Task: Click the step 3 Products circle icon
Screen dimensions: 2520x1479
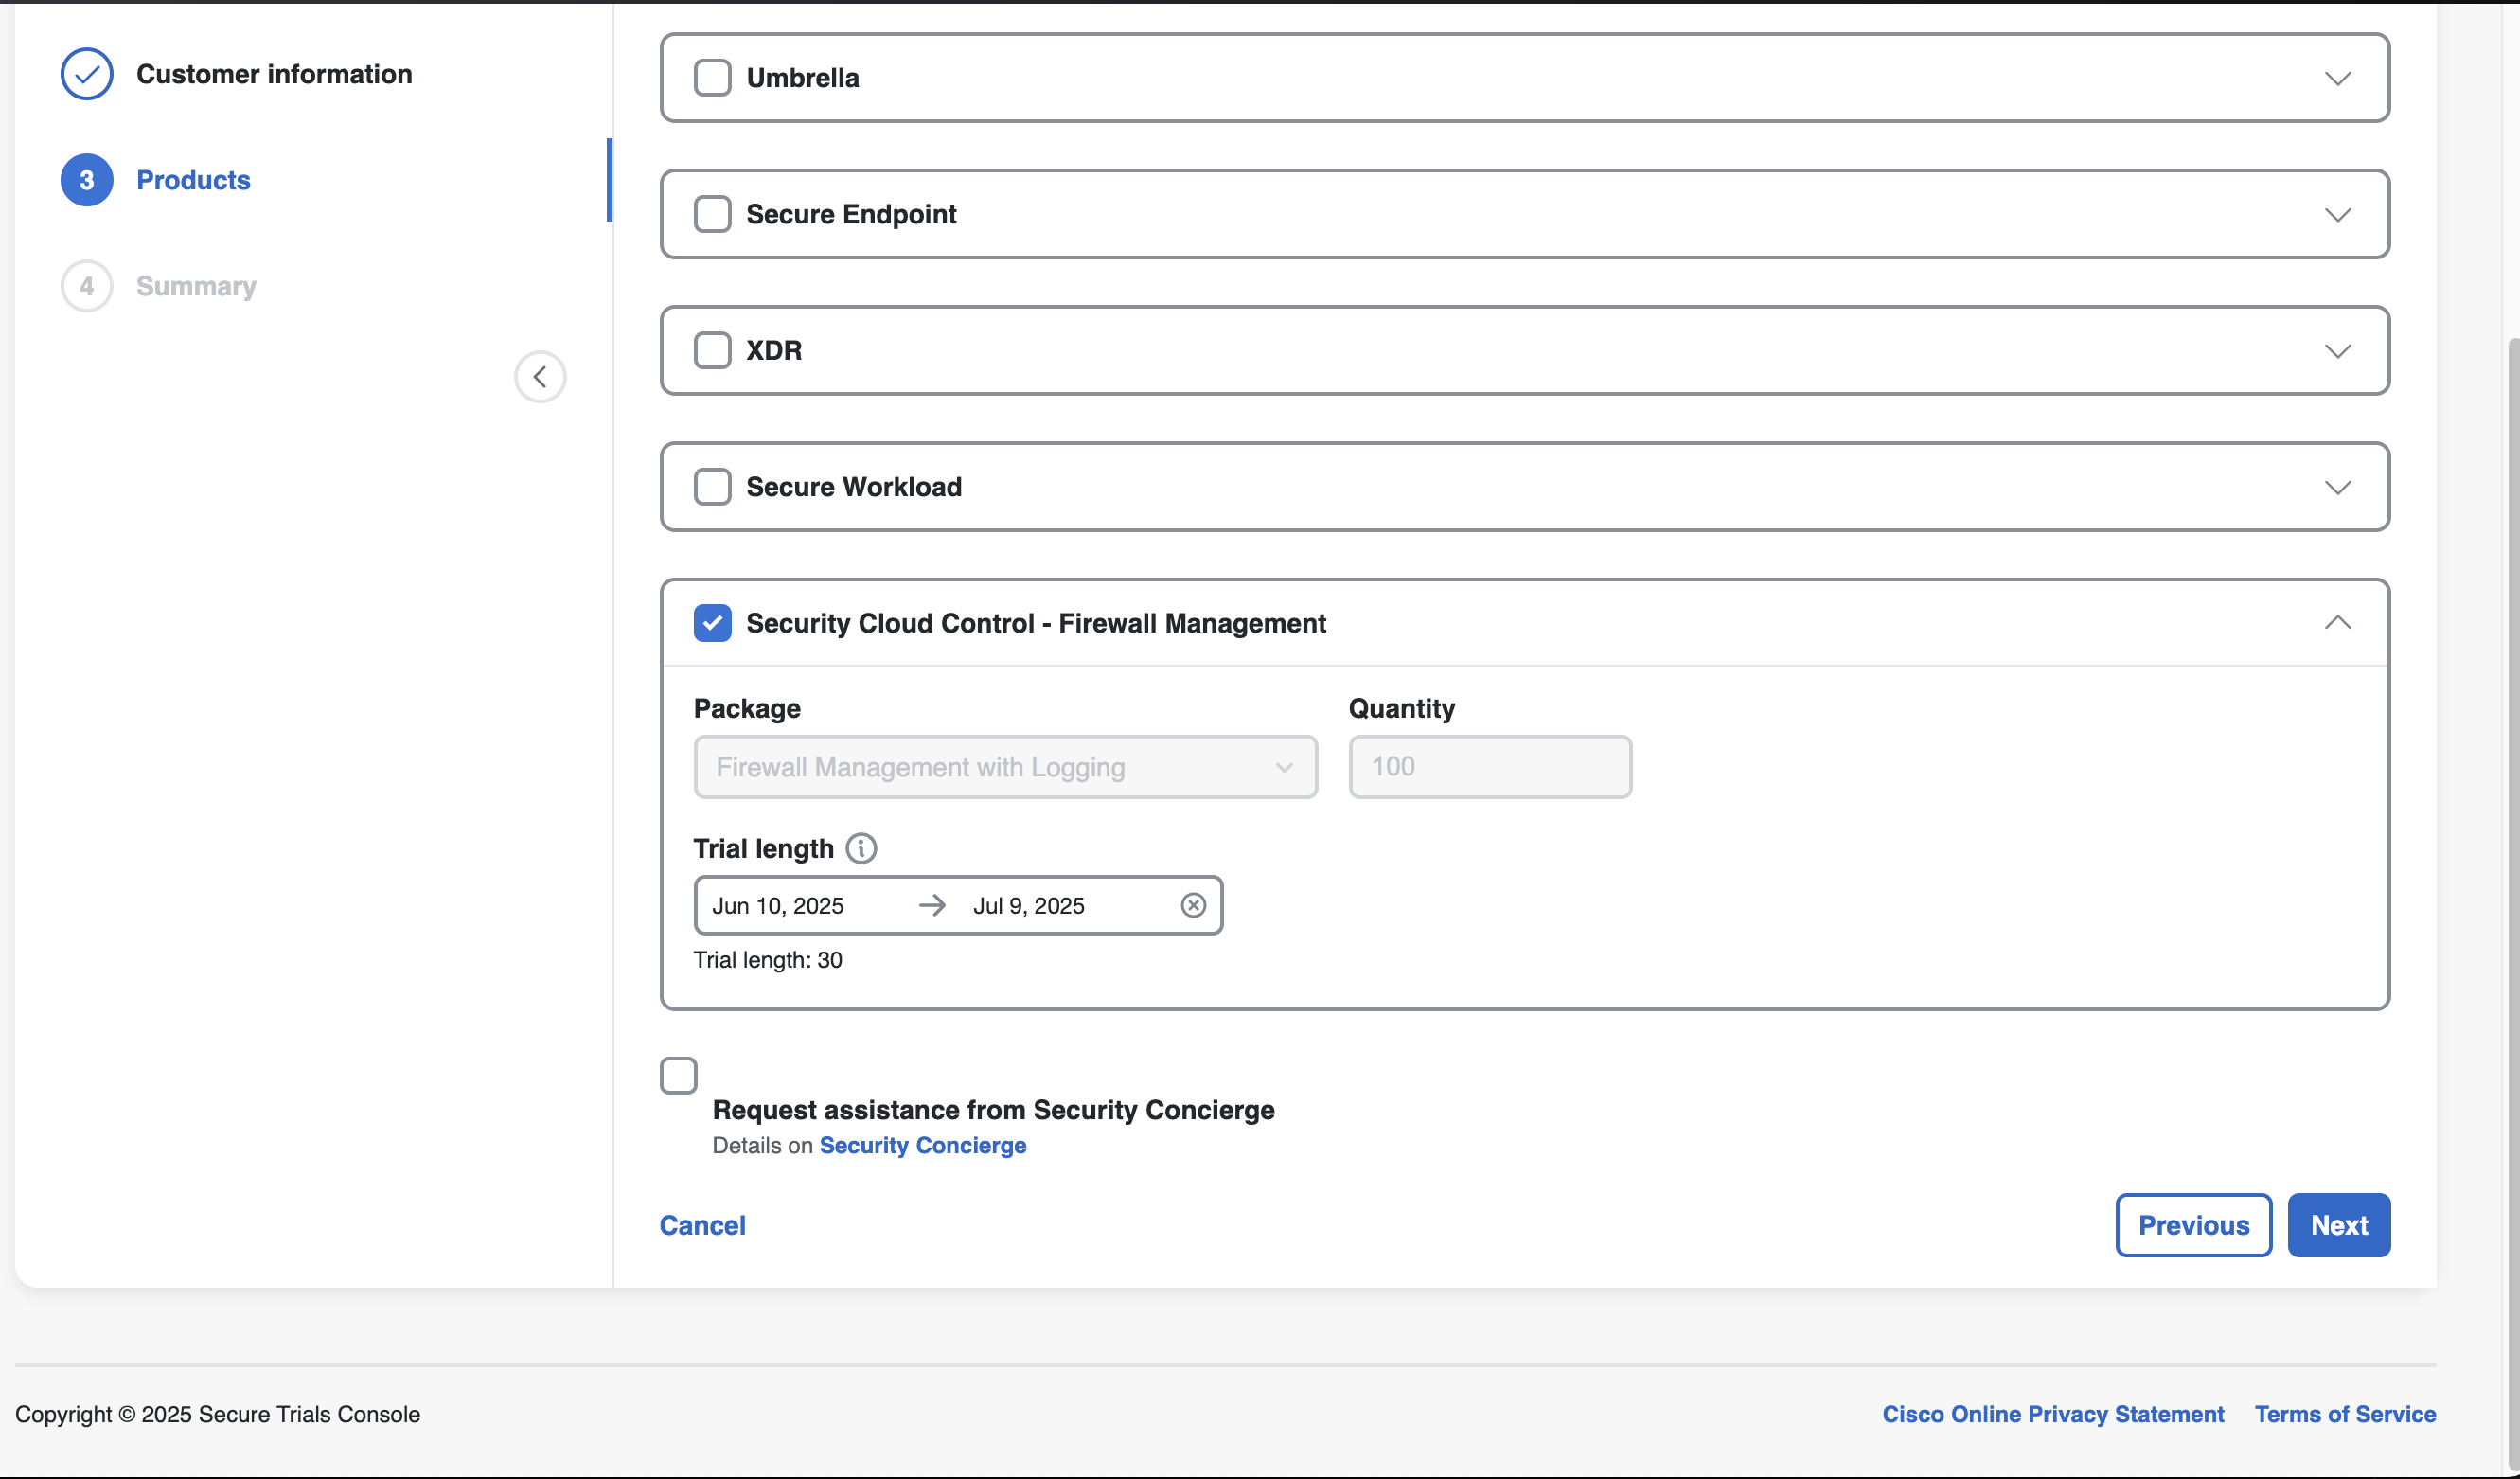Action: (87, 180)
